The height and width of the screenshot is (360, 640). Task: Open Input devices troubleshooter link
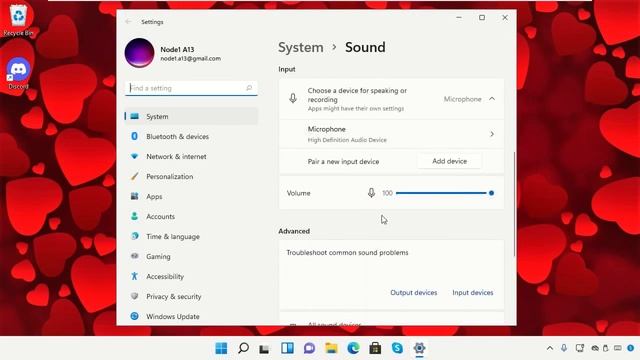point(473,293)
